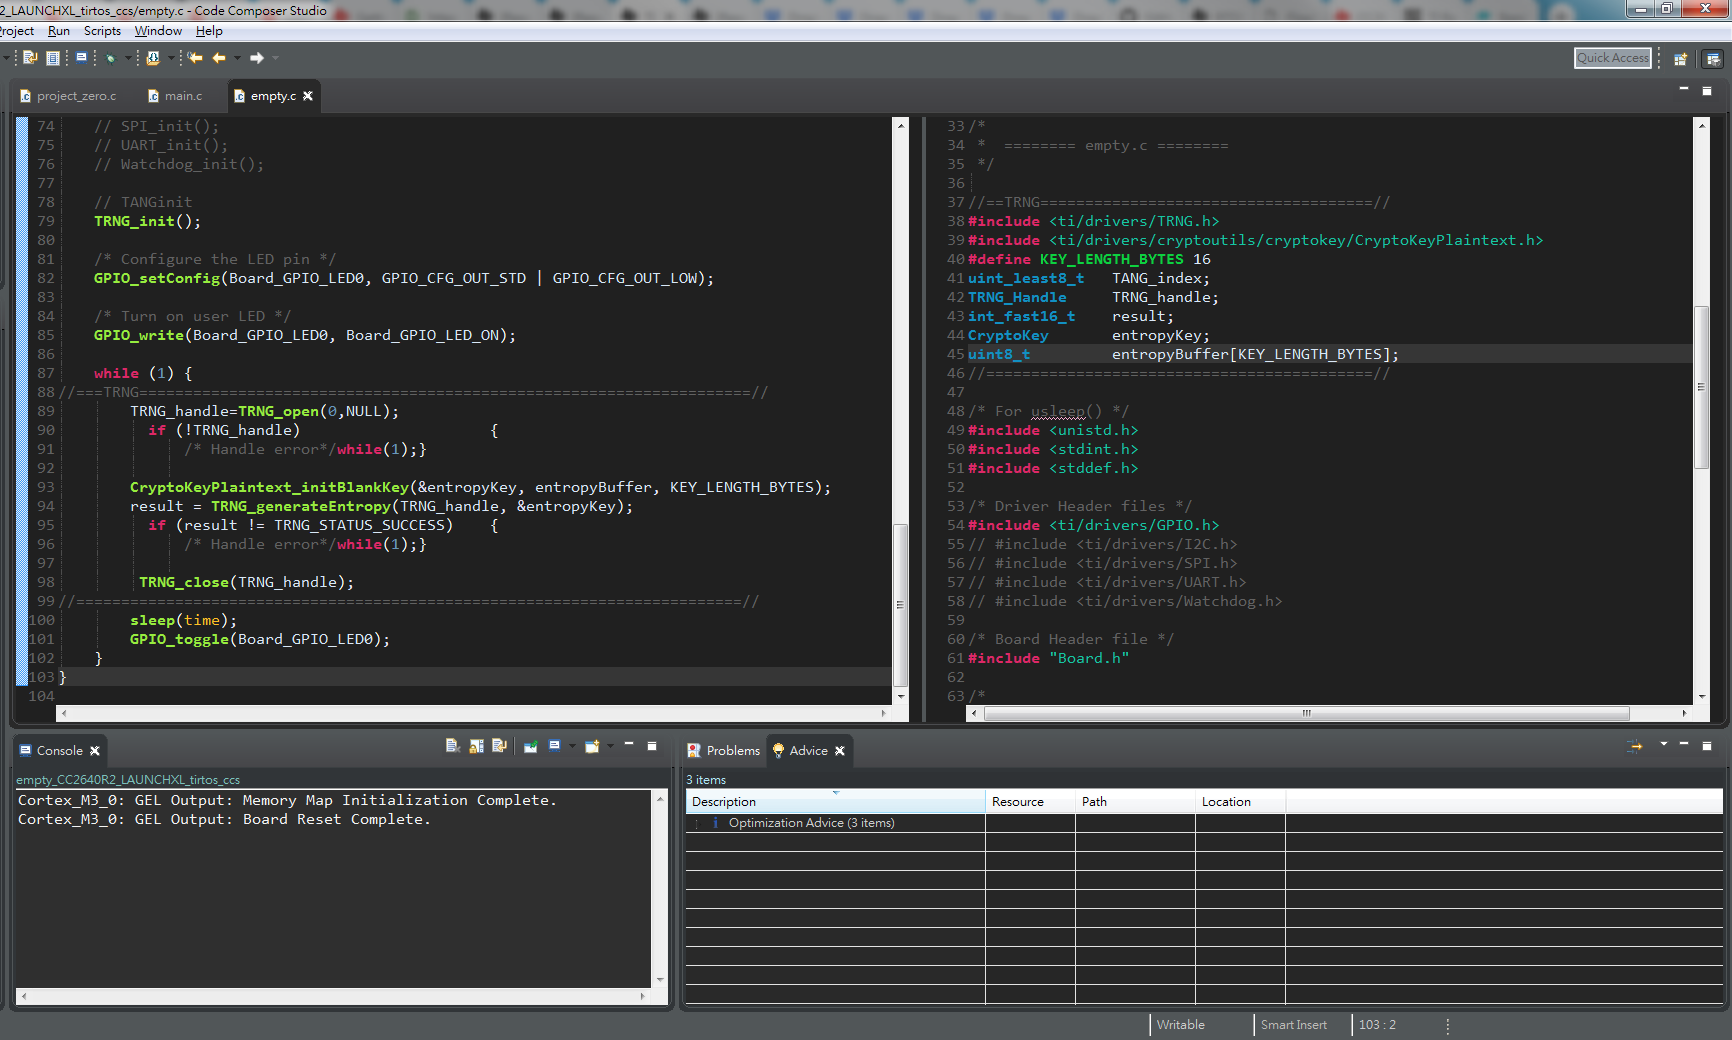
Task: Click the Pin Console icon
Action: click(530, 746)
